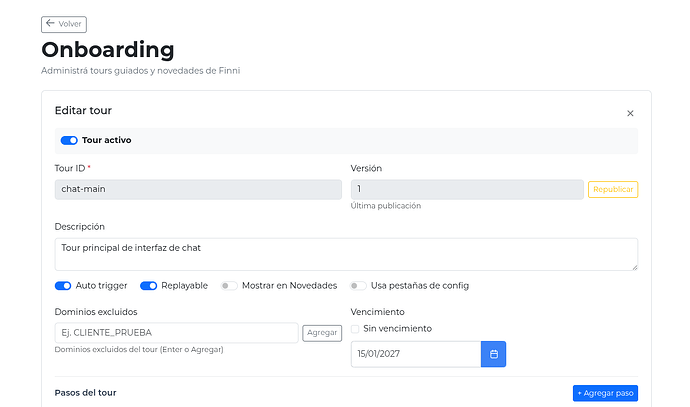Enable Mostrar en Novedades toggle
The height and width of the screenshot is (407, 690).
click(x=229, y=286)
